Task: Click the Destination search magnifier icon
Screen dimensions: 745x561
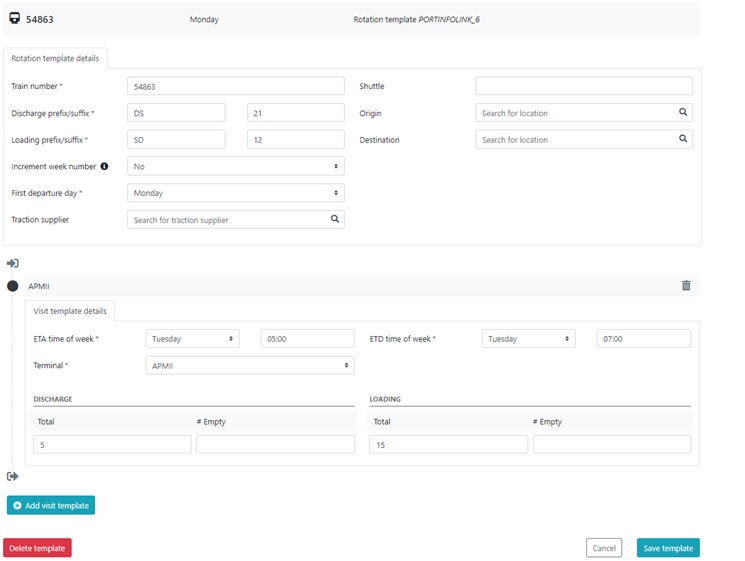Action: (683, 139)
